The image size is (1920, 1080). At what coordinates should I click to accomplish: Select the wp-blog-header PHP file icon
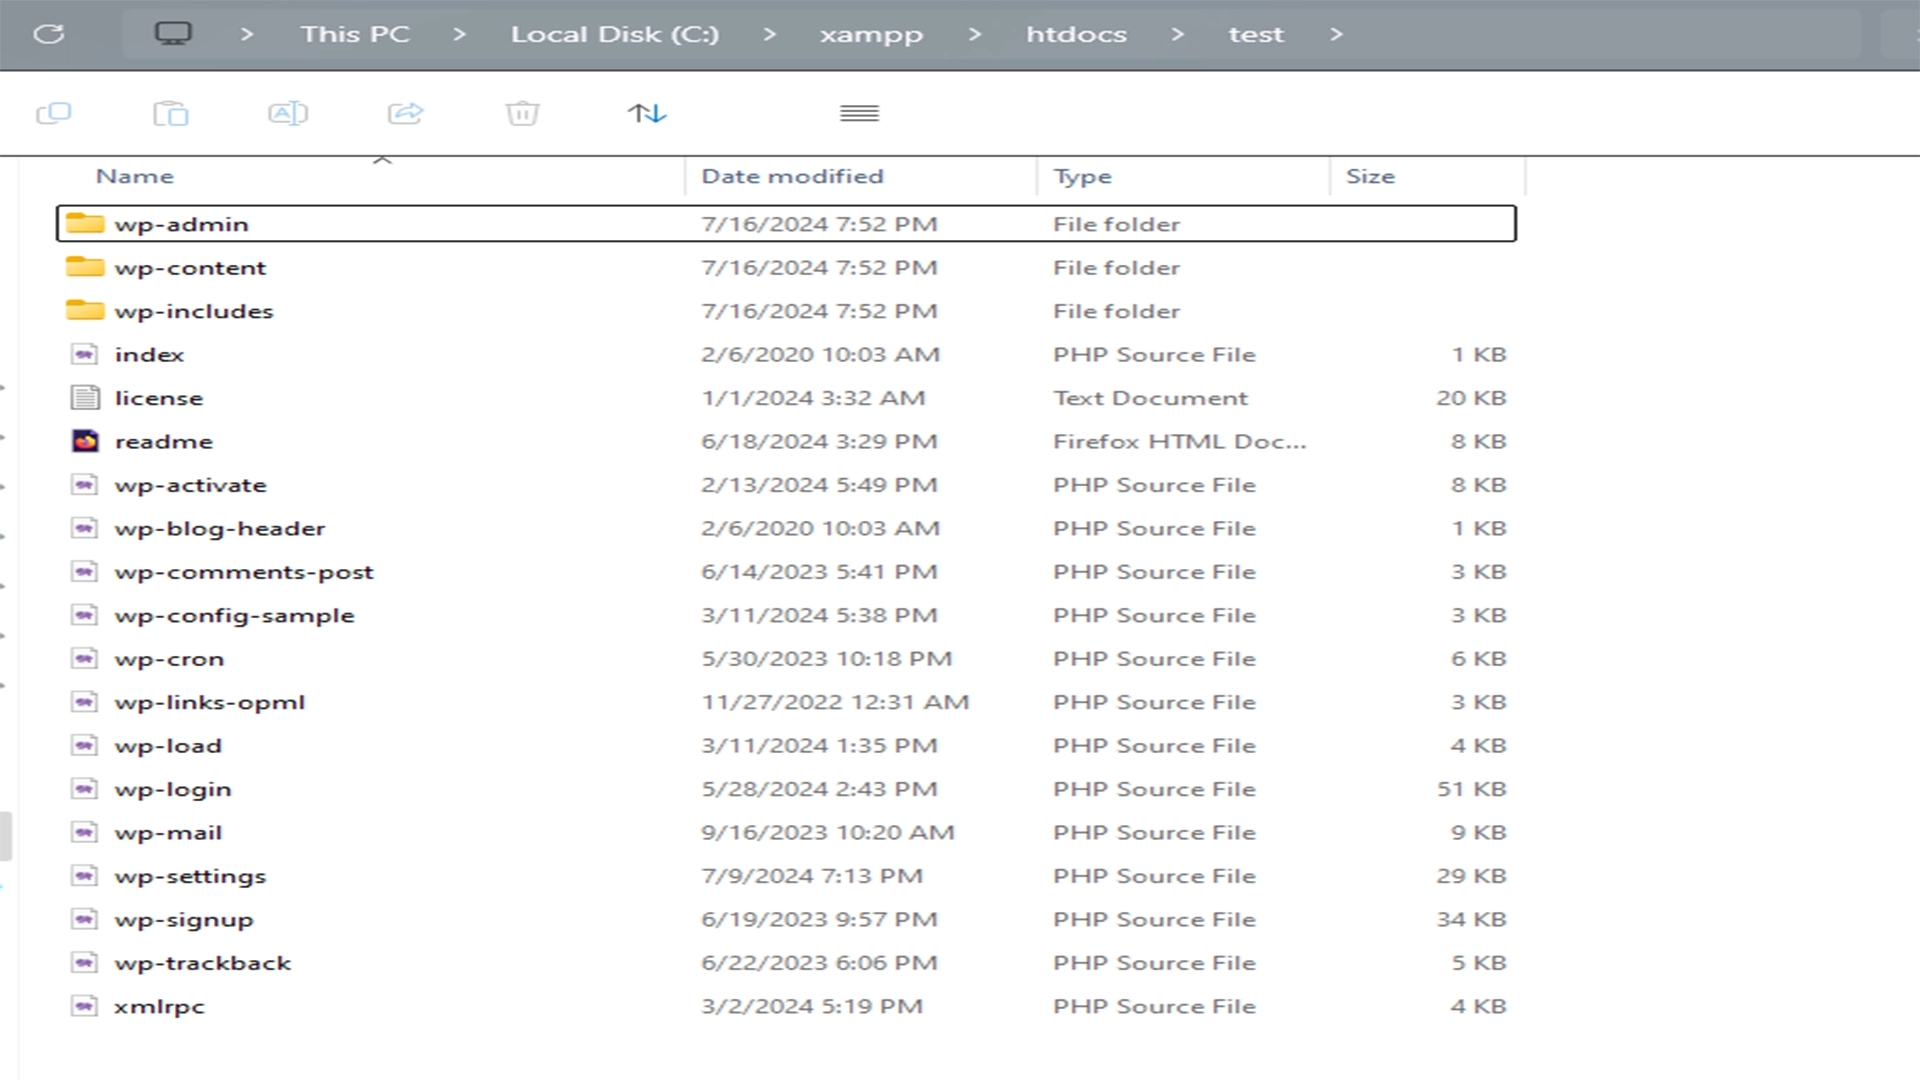pyautogui.click(x=85, y=528)
